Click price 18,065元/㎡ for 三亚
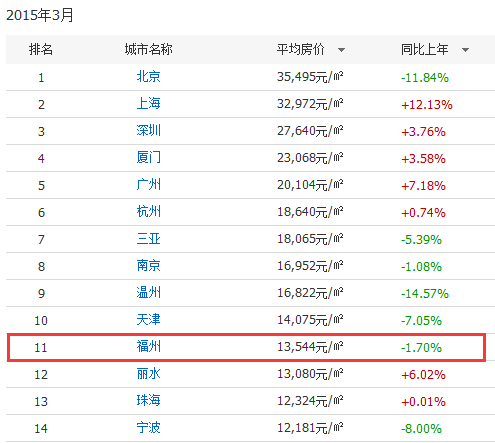495x443 pixels. (x=310, y=239)
